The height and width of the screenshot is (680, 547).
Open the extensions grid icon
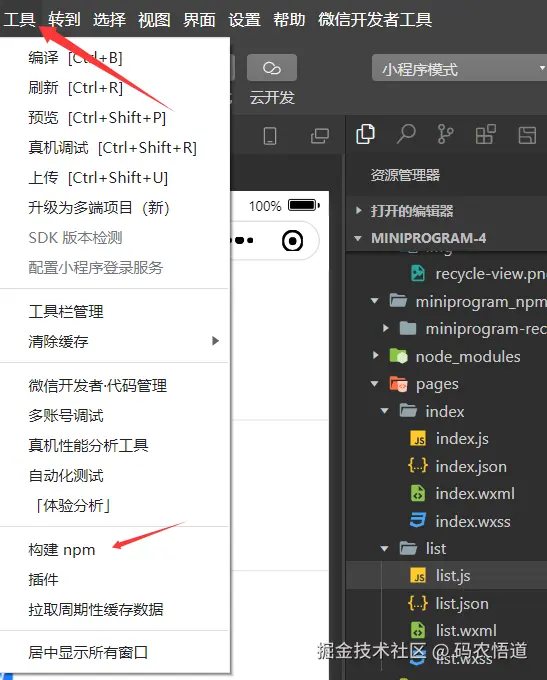(x=486, y=134)
